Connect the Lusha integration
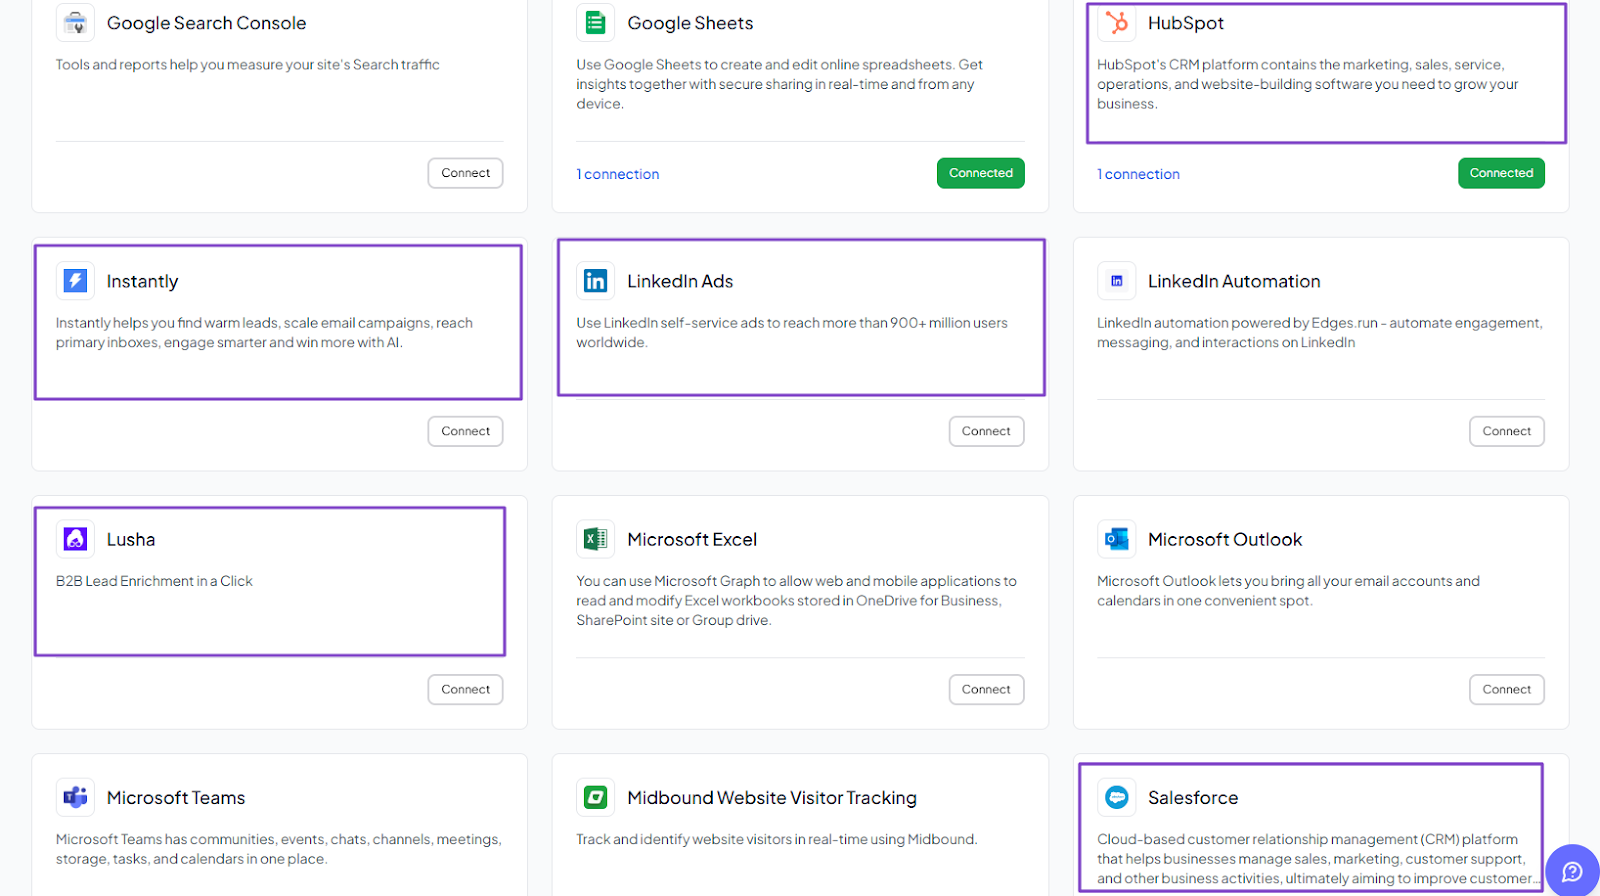The height and width of the screenshot is (896, 1600). coord(466,689)
